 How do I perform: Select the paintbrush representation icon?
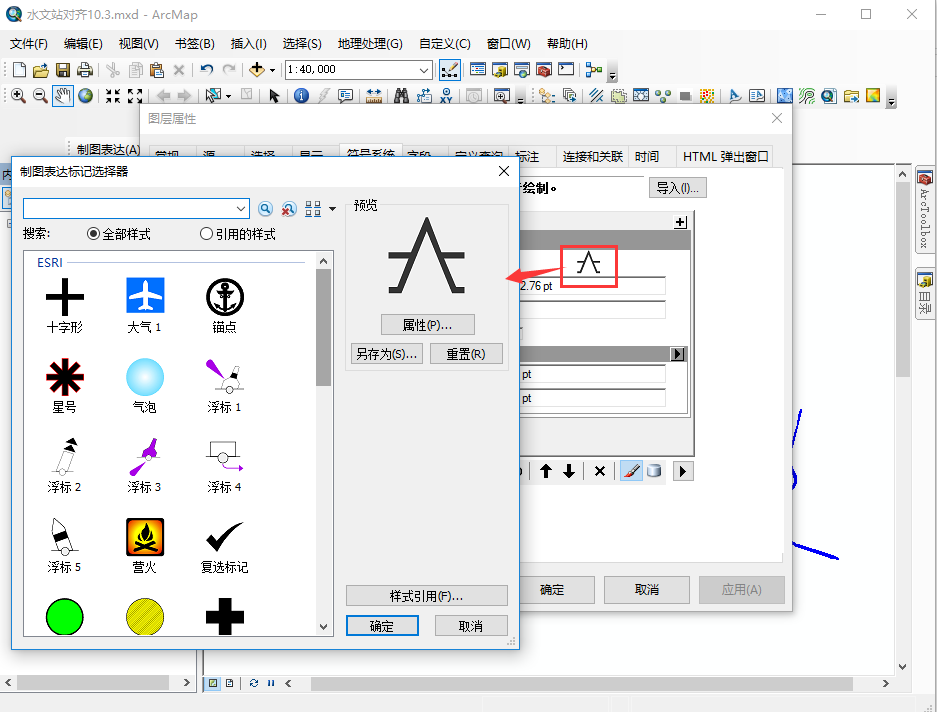click(632, 471)
